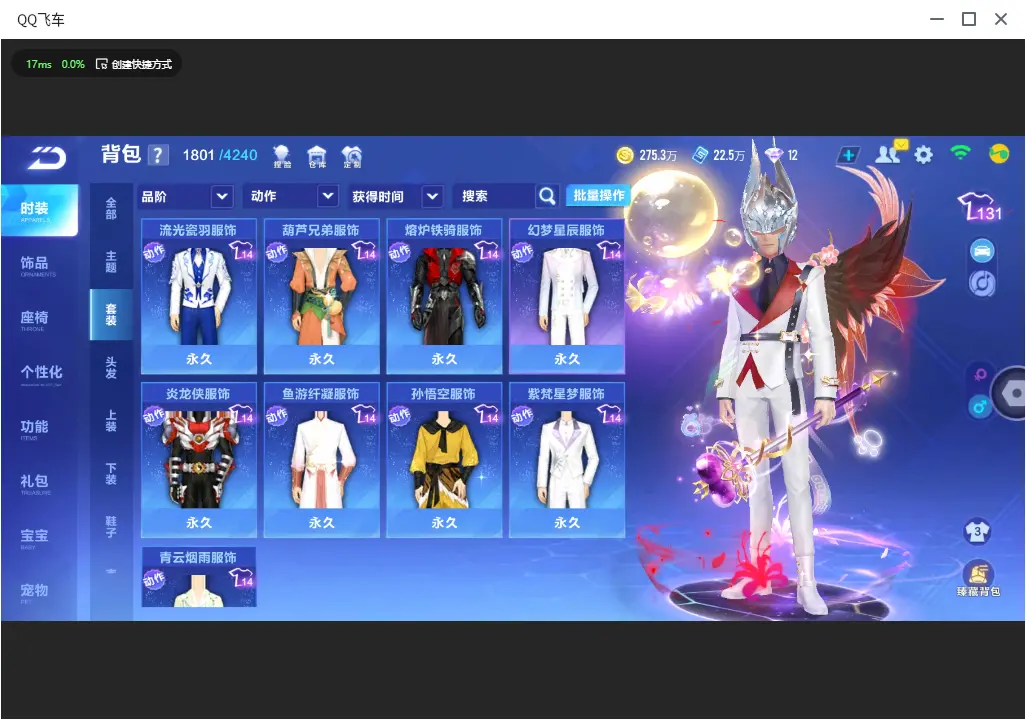Click the 动作 badge on 孙悟空服饰

[x=399, y=416]
